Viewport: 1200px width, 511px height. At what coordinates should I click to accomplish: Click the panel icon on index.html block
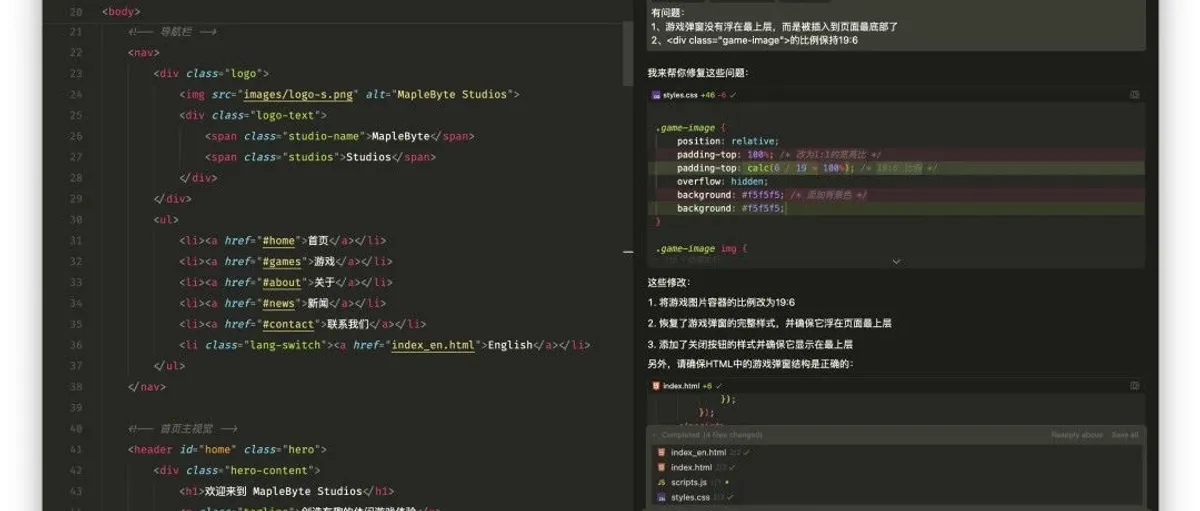click(1134, 385)
